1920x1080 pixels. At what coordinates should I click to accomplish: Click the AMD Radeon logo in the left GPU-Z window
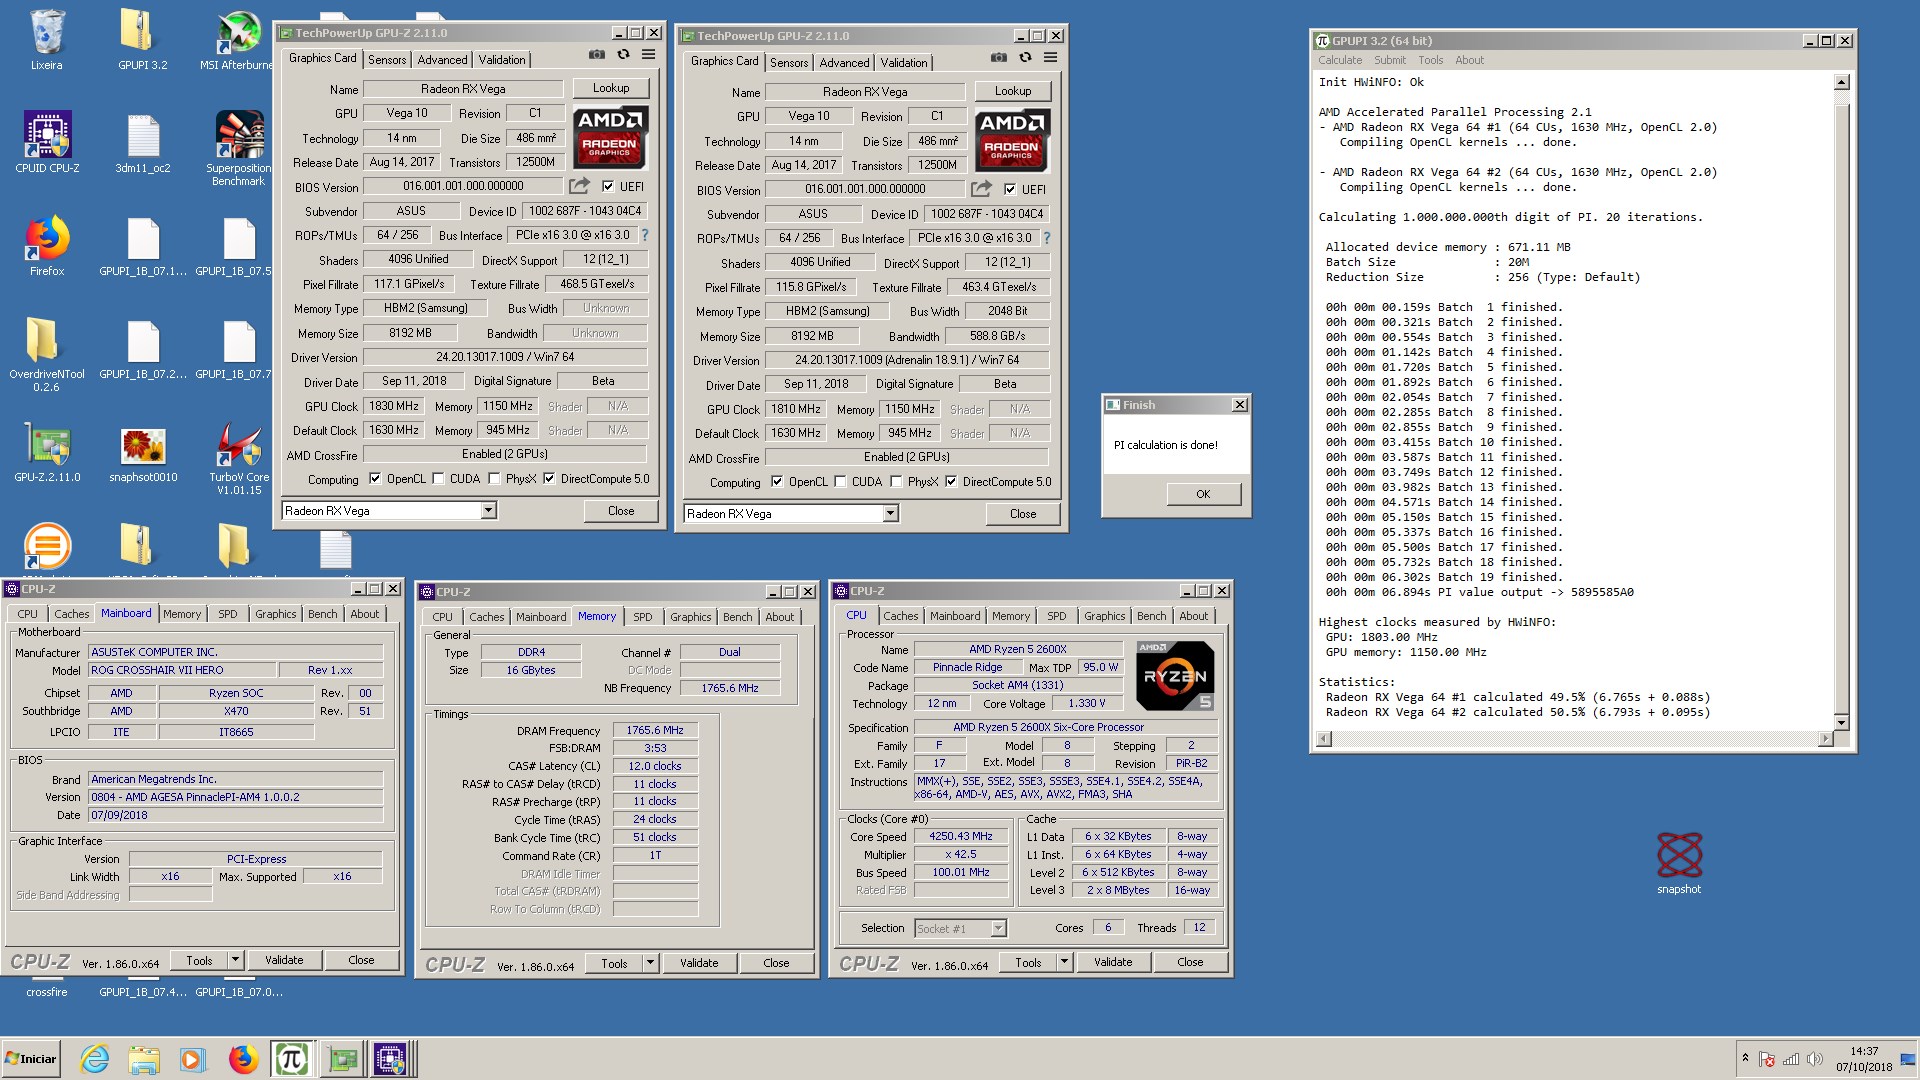click(610, 137)
